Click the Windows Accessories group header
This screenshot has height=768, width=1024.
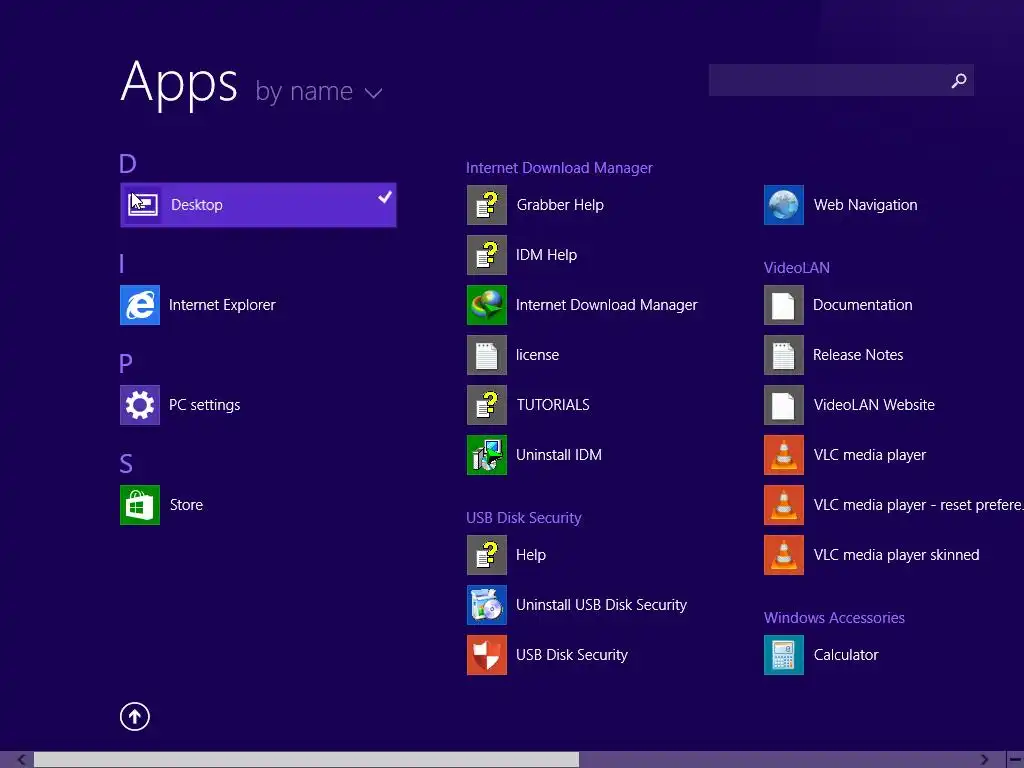834,618
